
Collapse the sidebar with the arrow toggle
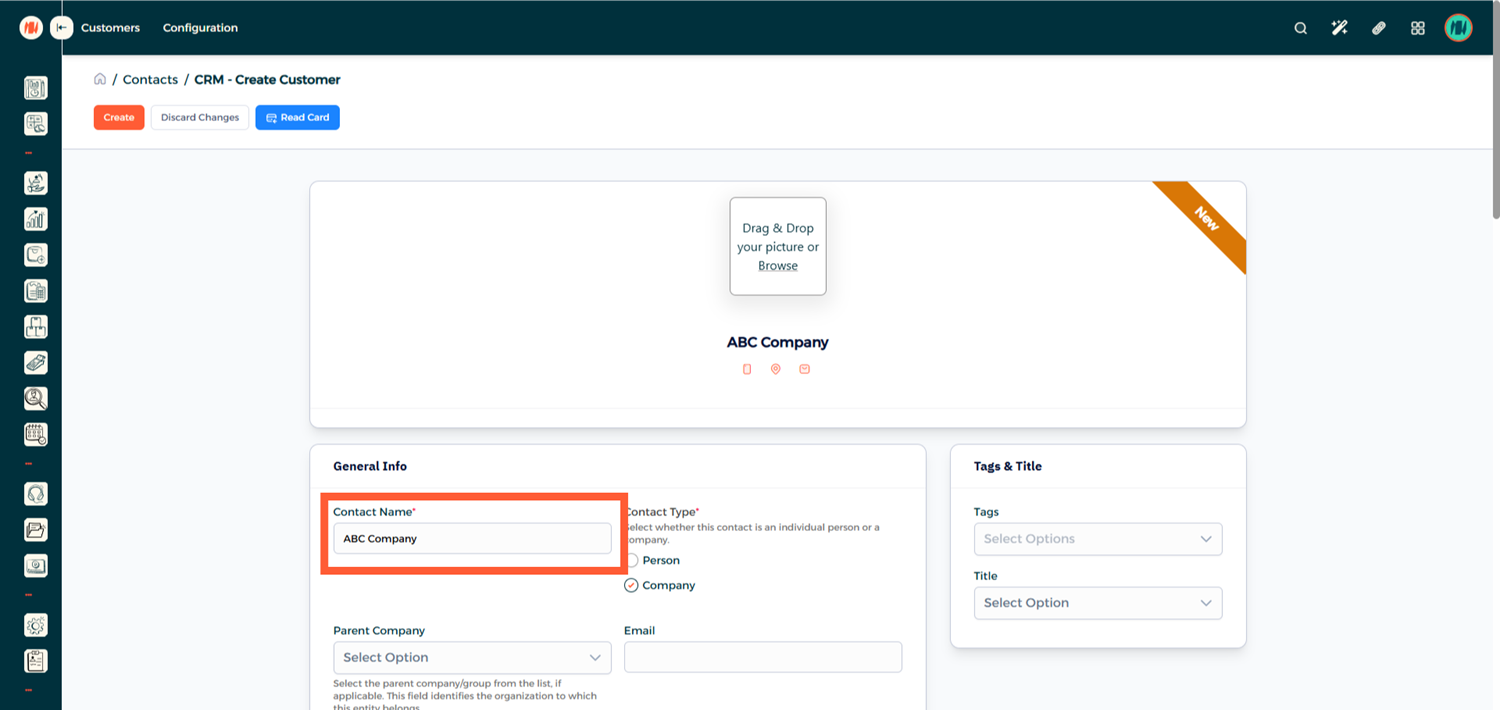62,28
